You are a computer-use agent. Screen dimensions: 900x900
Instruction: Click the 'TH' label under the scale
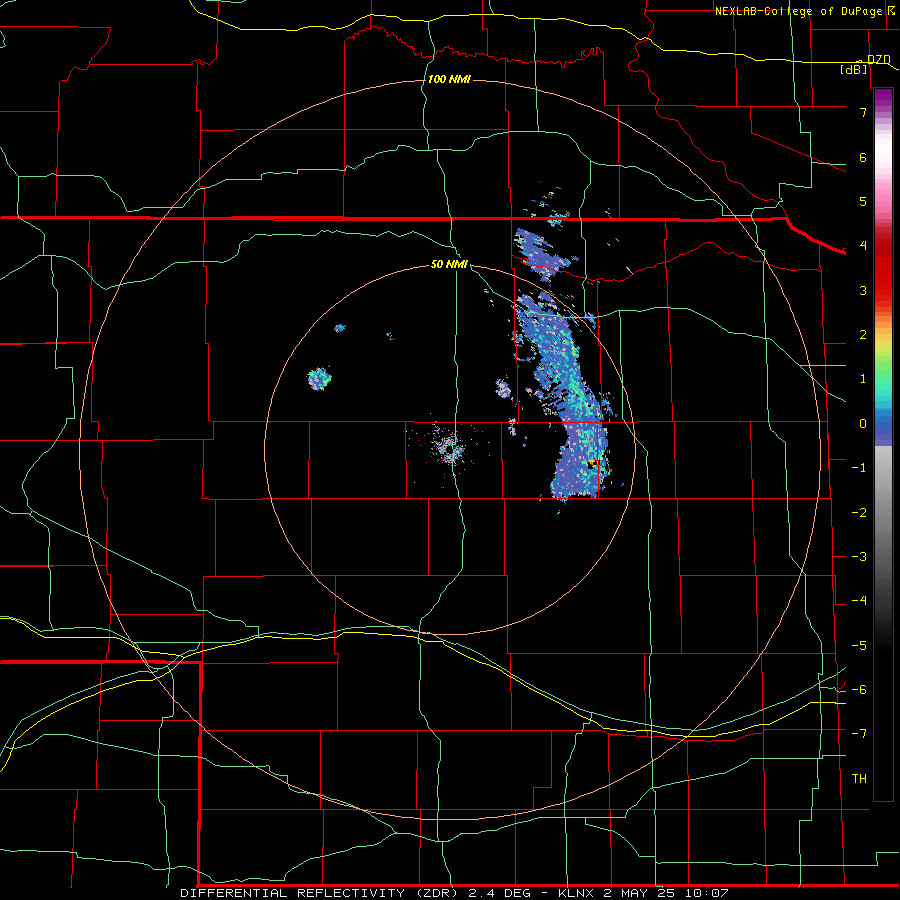click(x=859, y=778)
